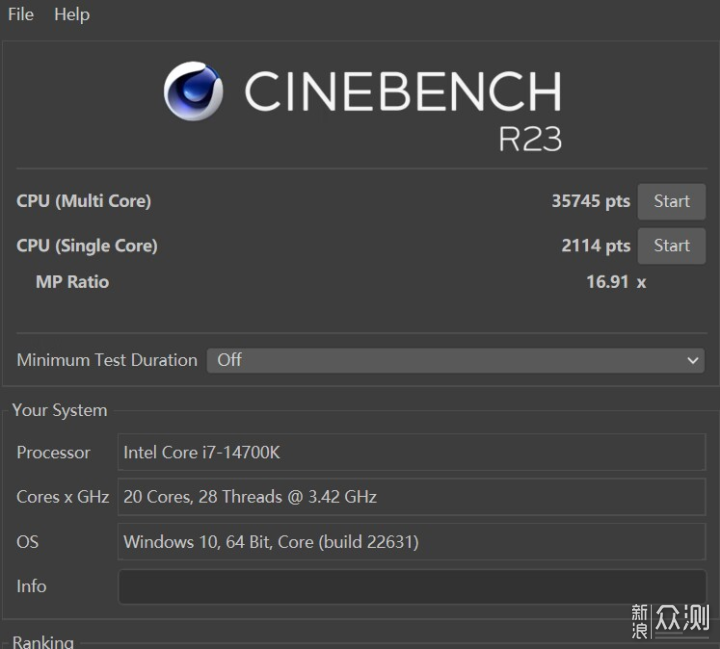Click the CPU (Single Core) label
The width and height of the screenshot is (720, 649).
coord(87,246)
